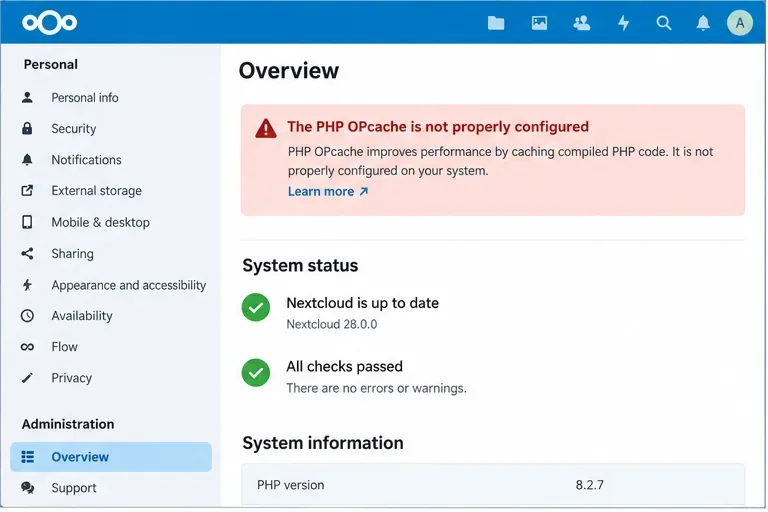Follow the Learn more link
Image resolution: width=768 pixels, height=512 pixels.
tap(328, 192)
